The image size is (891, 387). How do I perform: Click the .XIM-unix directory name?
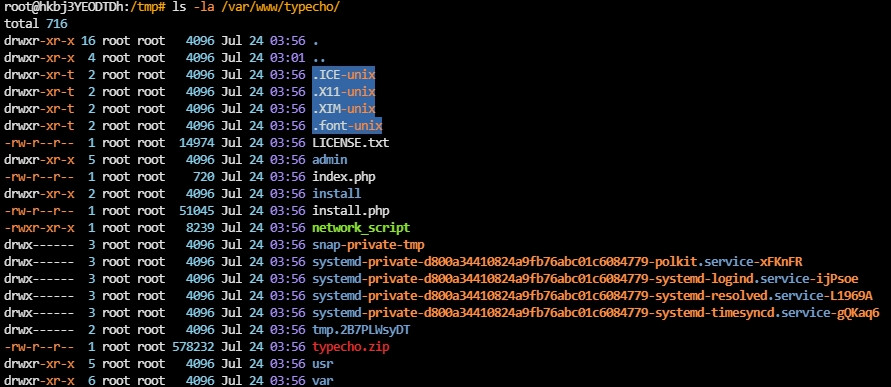[344, 109]
